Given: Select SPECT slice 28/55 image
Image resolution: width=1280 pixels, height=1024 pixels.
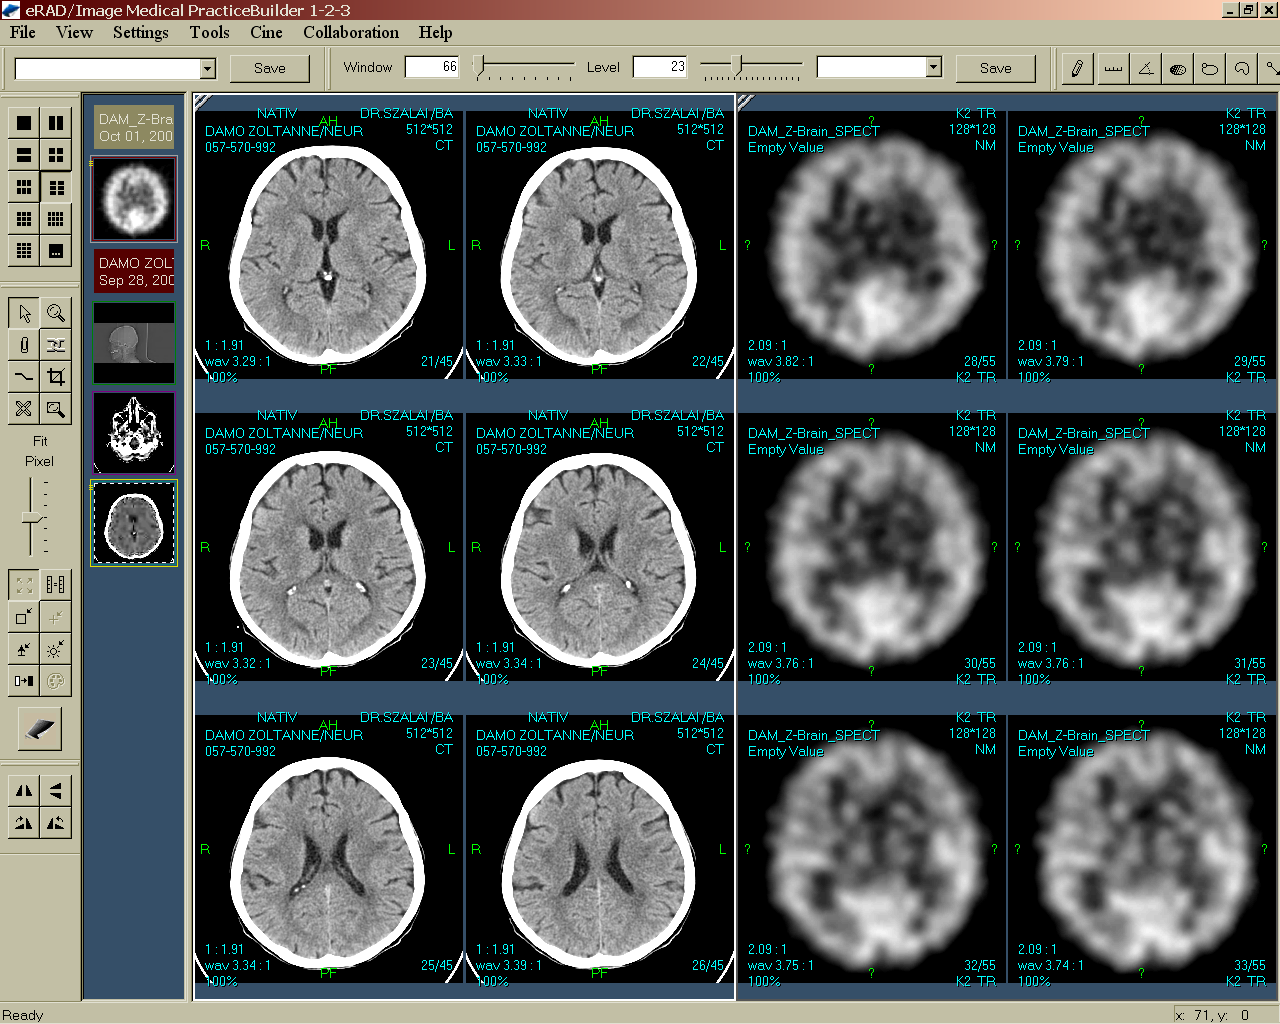Looking at the screenshot, I should (x=872, y=245).
